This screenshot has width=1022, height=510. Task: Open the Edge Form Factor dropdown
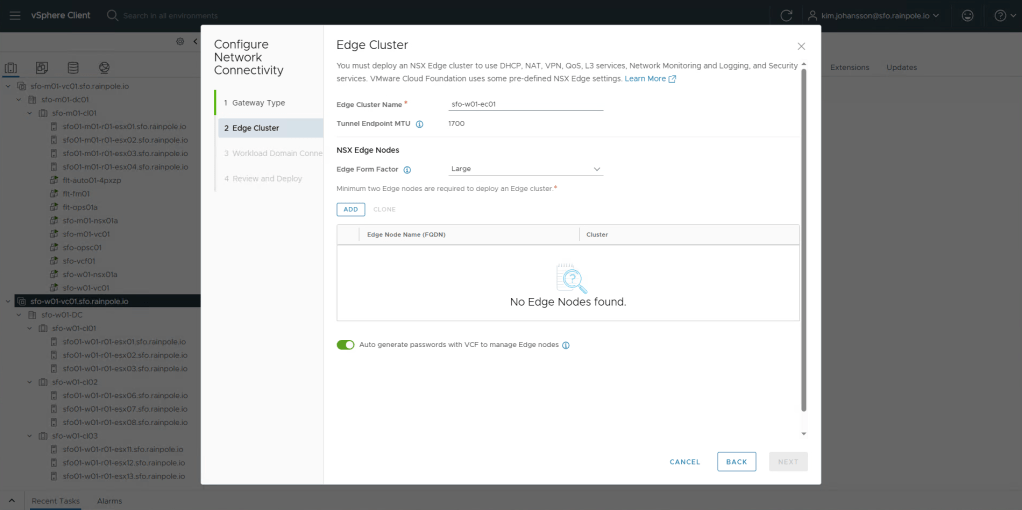(x=526, y=169)
